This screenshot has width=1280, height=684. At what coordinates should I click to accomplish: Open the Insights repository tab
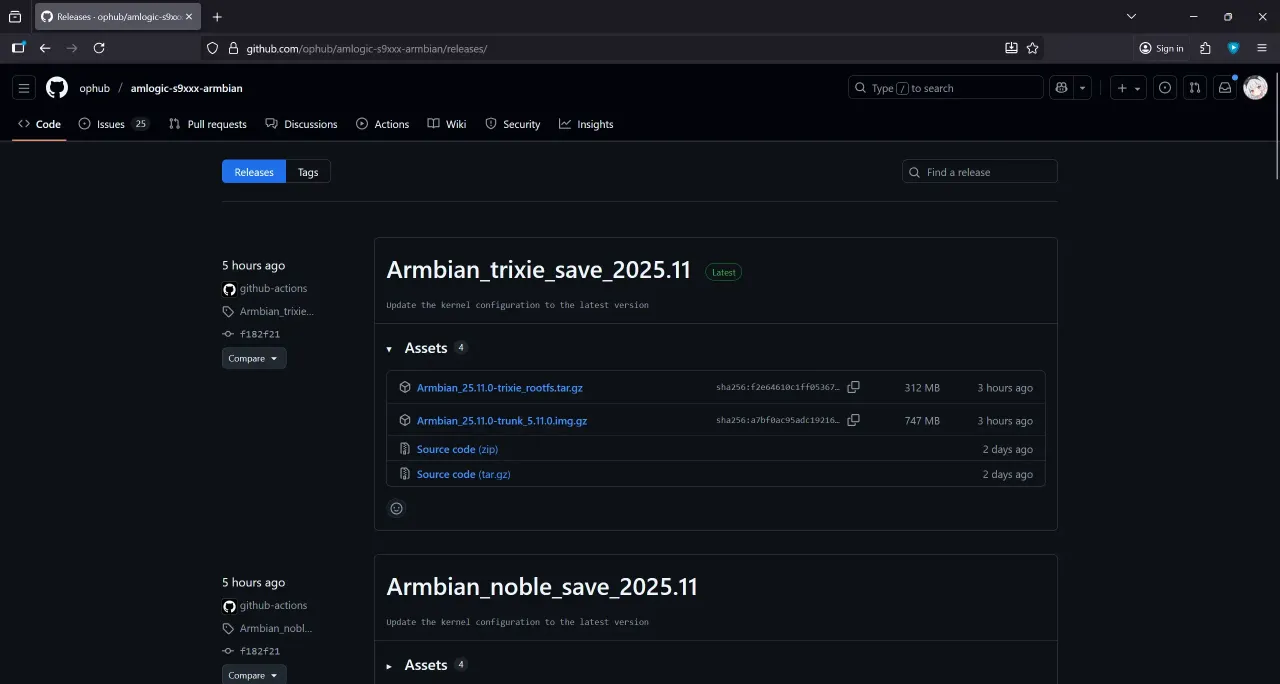click(x=586, y=124)
